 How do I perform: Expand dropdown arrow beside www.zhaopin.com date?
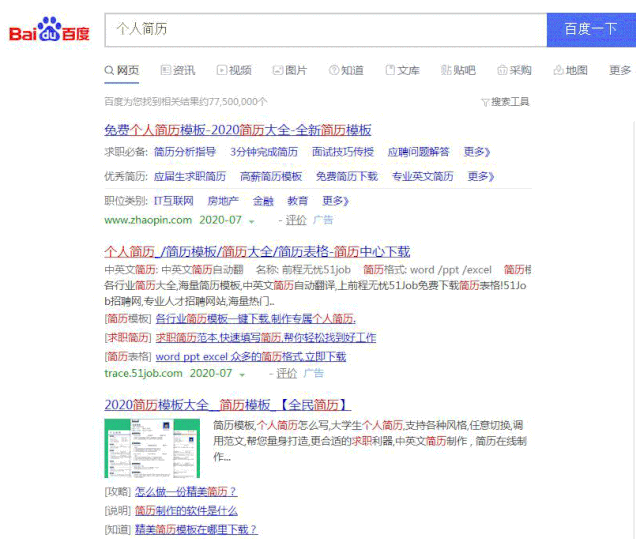pyautogui.click(x=252, y=221)
